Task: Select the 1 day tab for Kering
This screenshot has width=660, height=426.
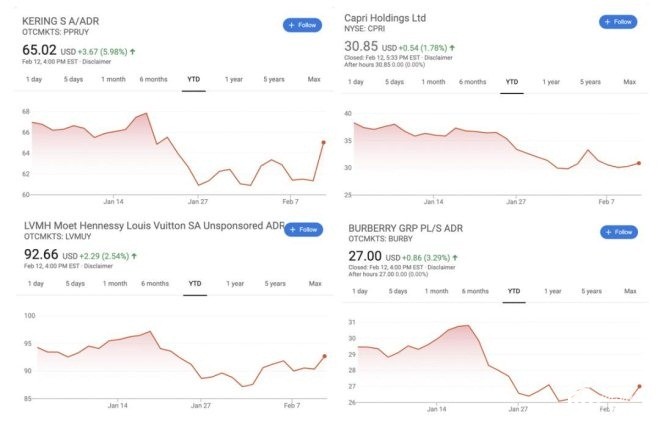Action: point(35,79)
